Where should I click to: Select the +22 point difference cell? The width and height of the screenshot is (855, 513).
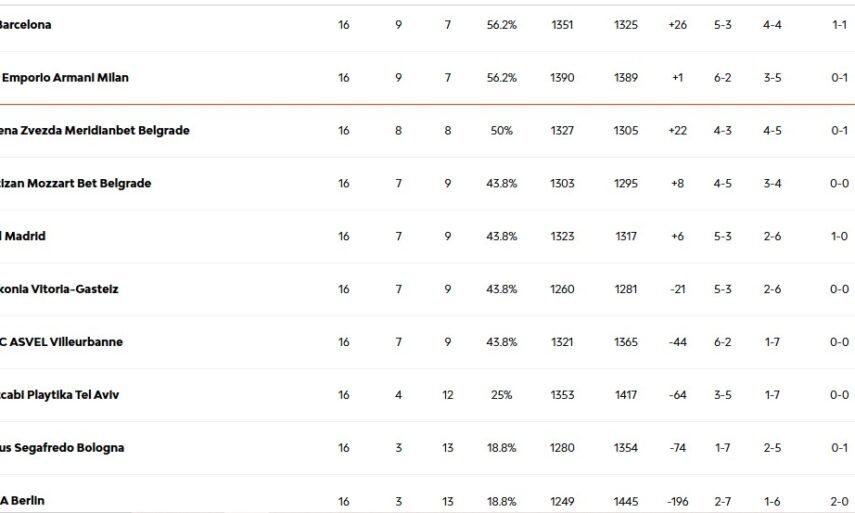677,131
